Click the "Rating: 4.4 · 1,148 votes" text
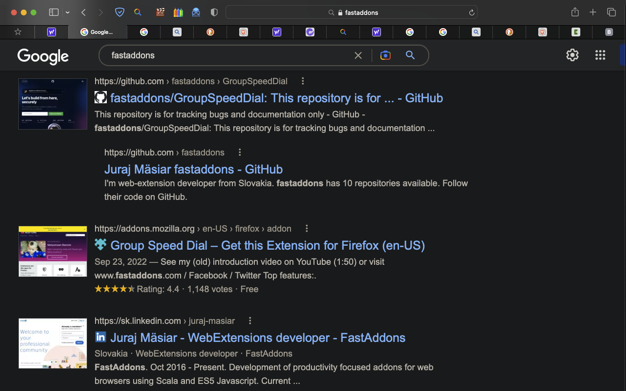 click(184, 289)
